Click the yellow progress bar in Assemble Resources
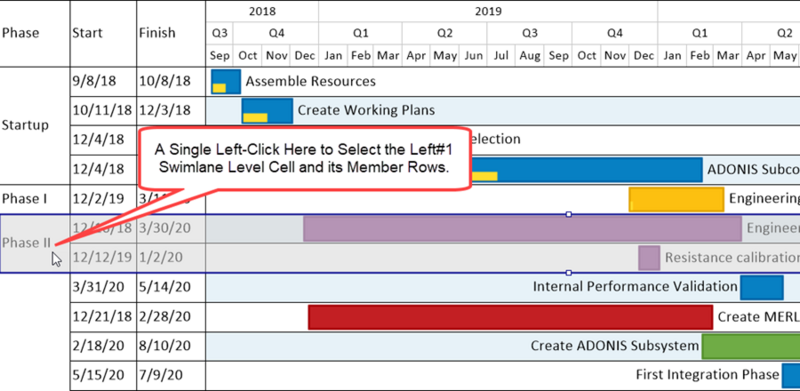 (219, 88)
